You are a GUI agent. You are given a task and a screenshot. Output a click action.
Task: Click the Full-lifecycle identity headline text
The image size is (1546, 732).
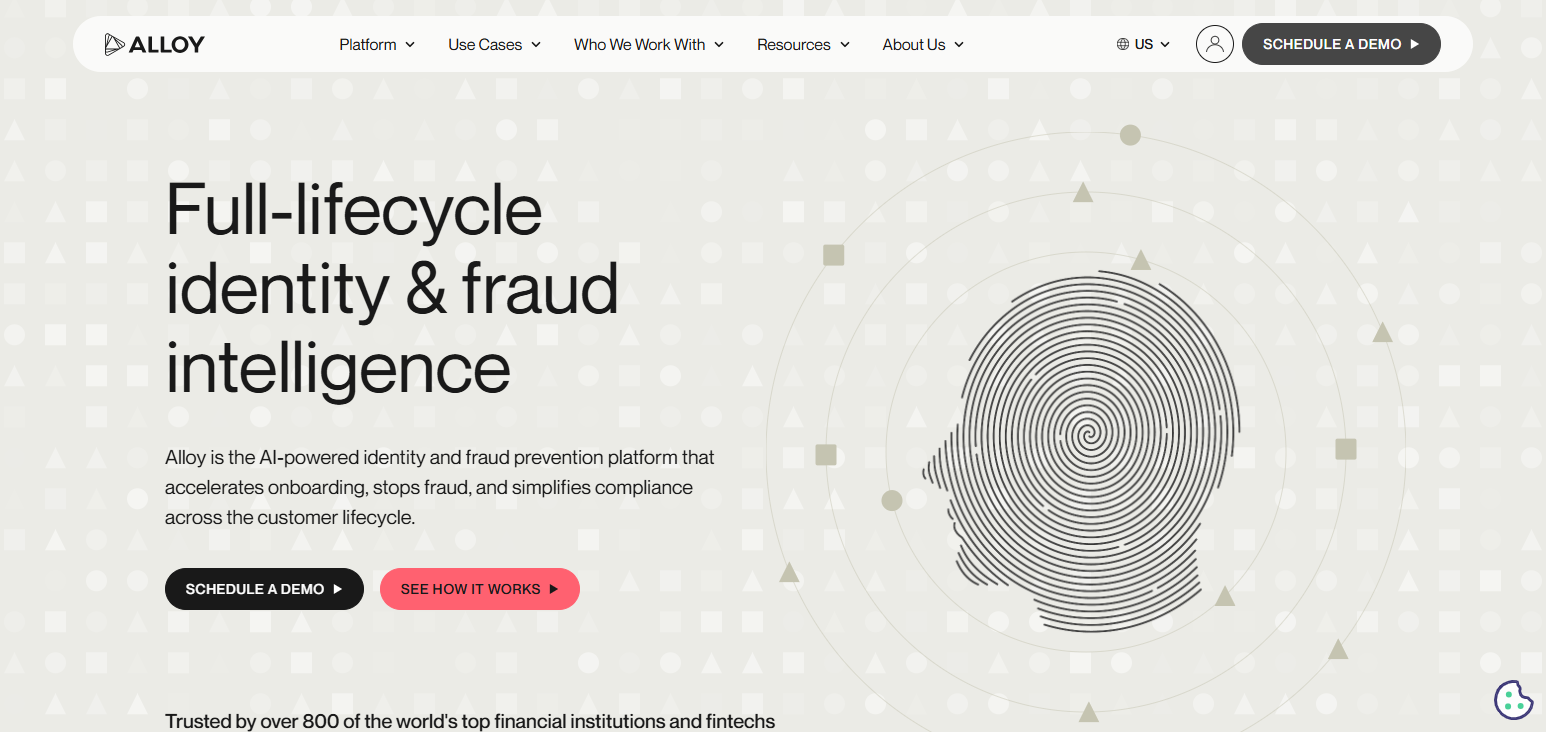coord(392,289)
